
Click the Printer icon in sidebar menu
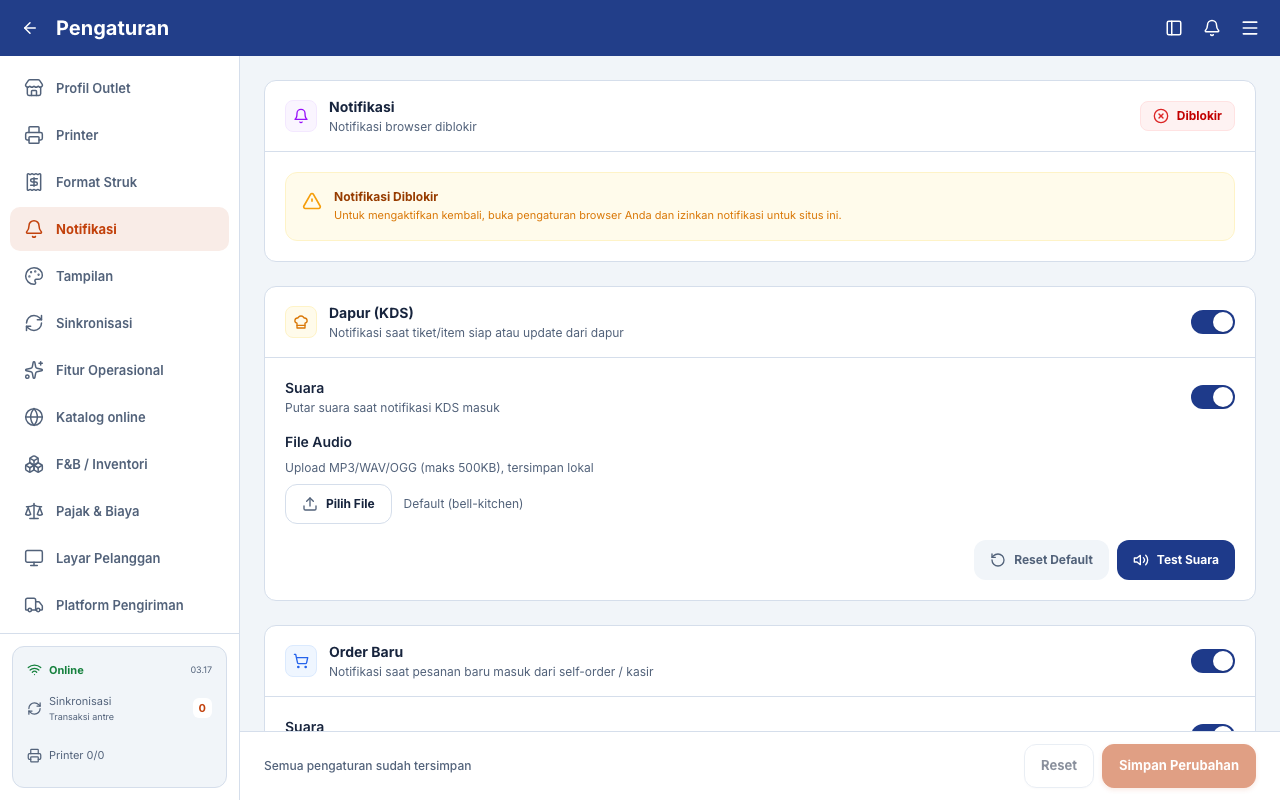click(x=34, y=135)
